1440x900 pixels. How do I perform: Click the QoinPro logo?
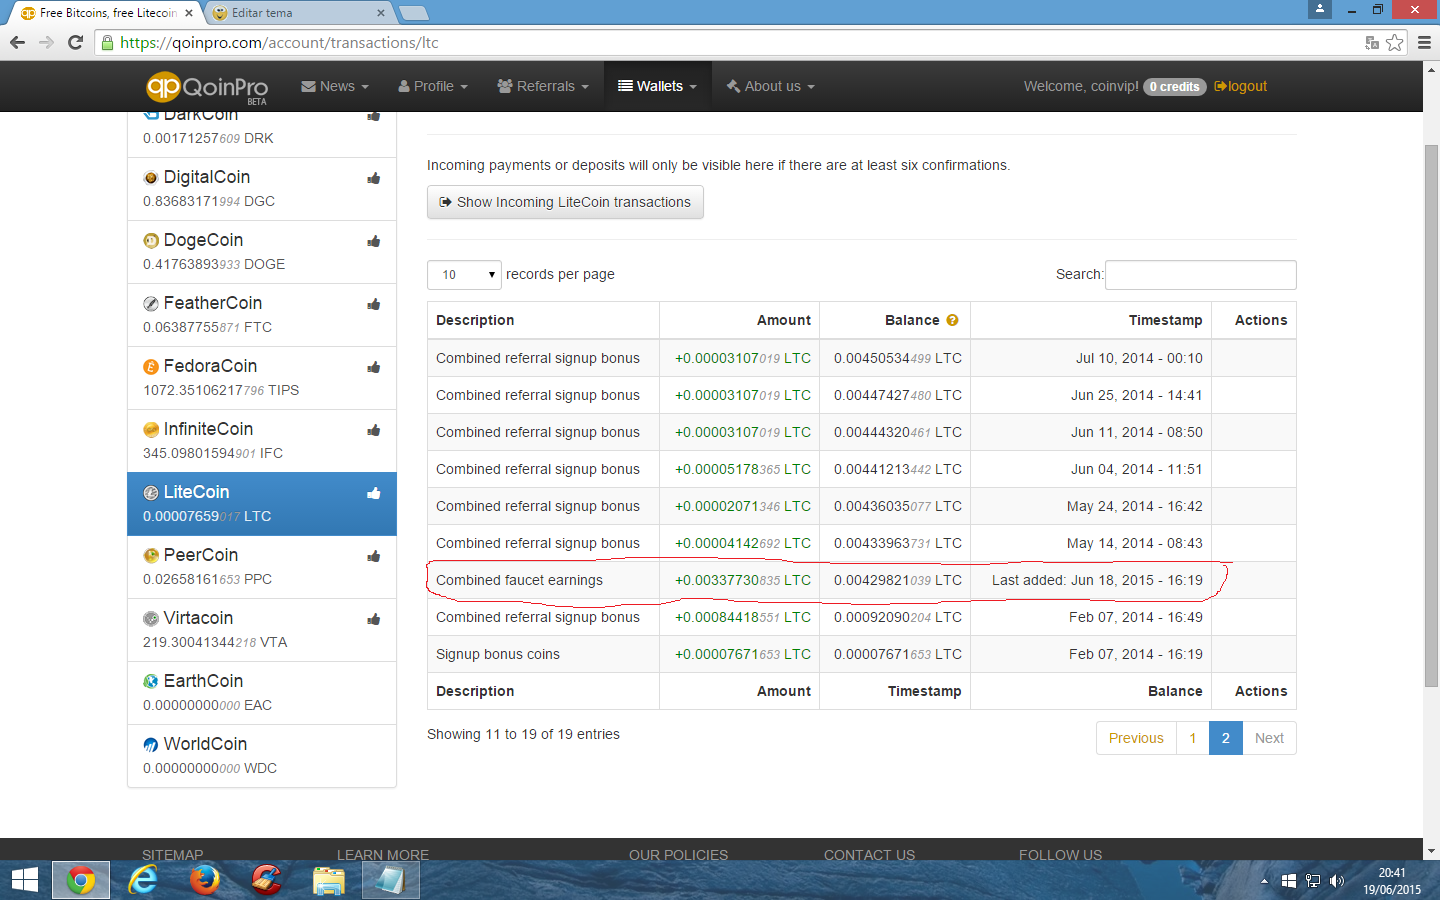point(208,87)
